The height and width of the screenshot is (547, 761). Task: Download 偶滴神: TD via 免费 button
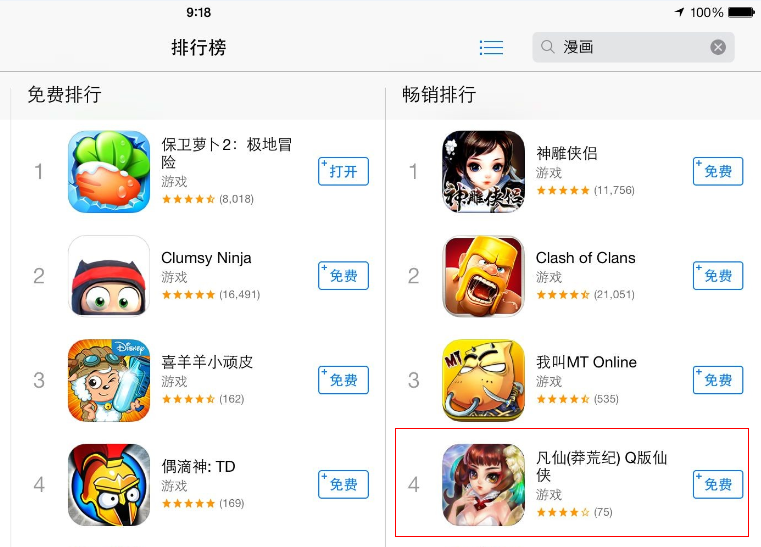click(343, 484)
